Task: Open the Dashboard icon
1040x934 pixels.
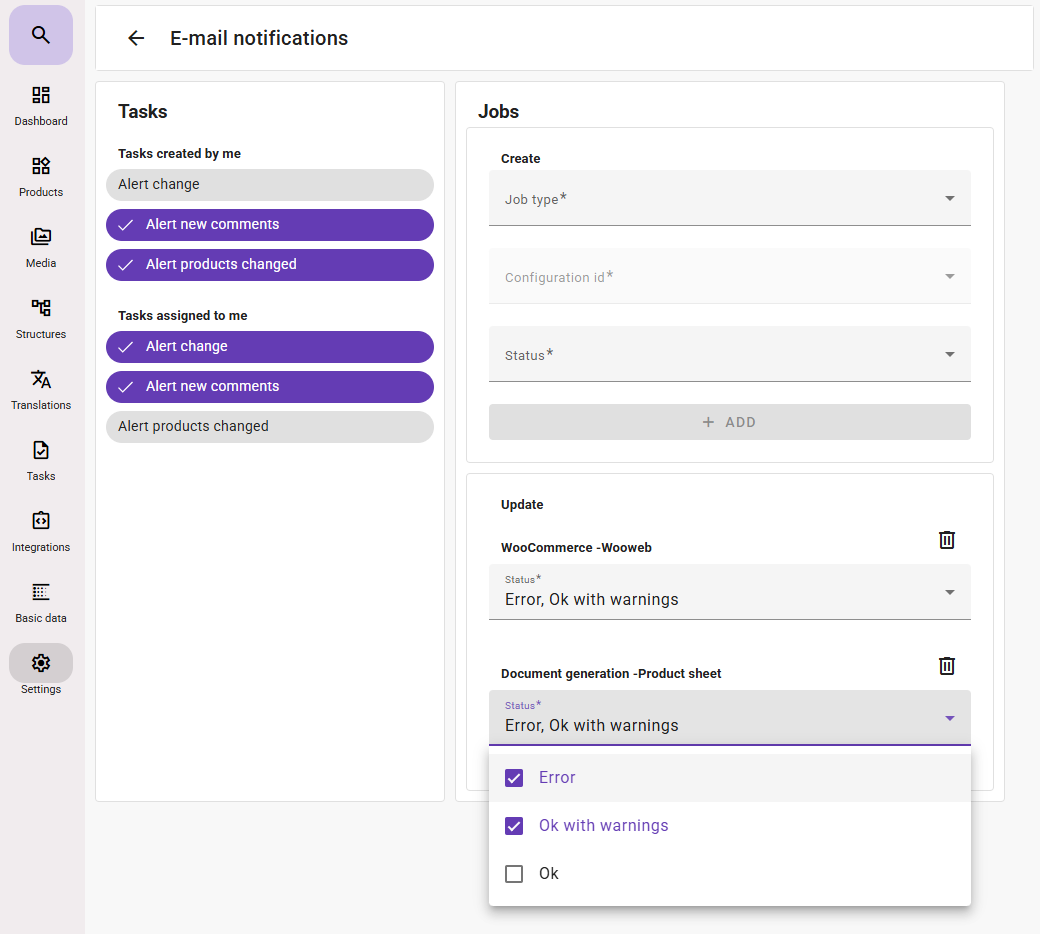Action: coord(40,95)
